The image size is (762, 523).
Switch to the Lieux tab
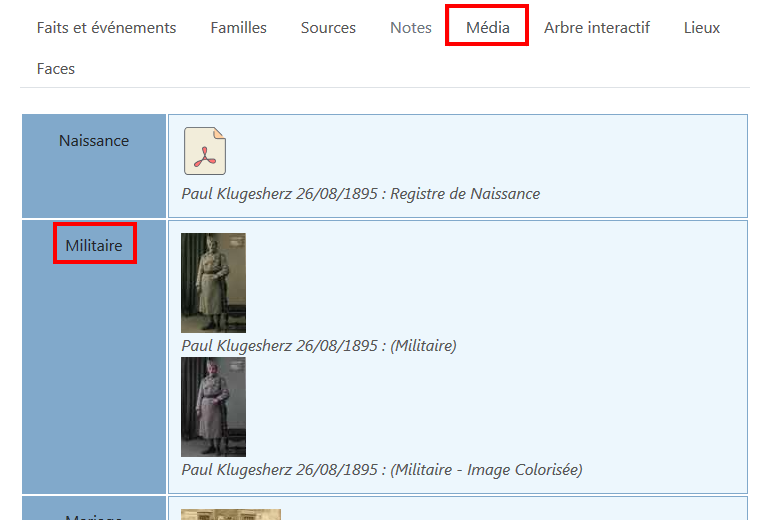[701, 27]
